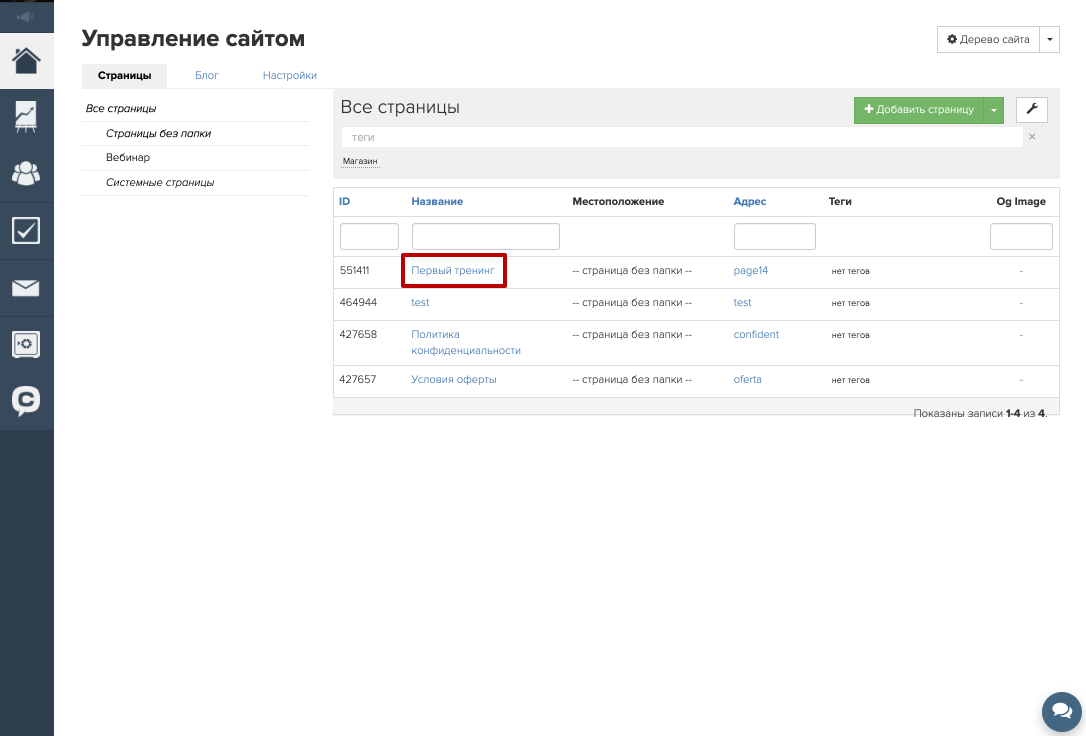Click the Добавить страницу button

point(918,110)
